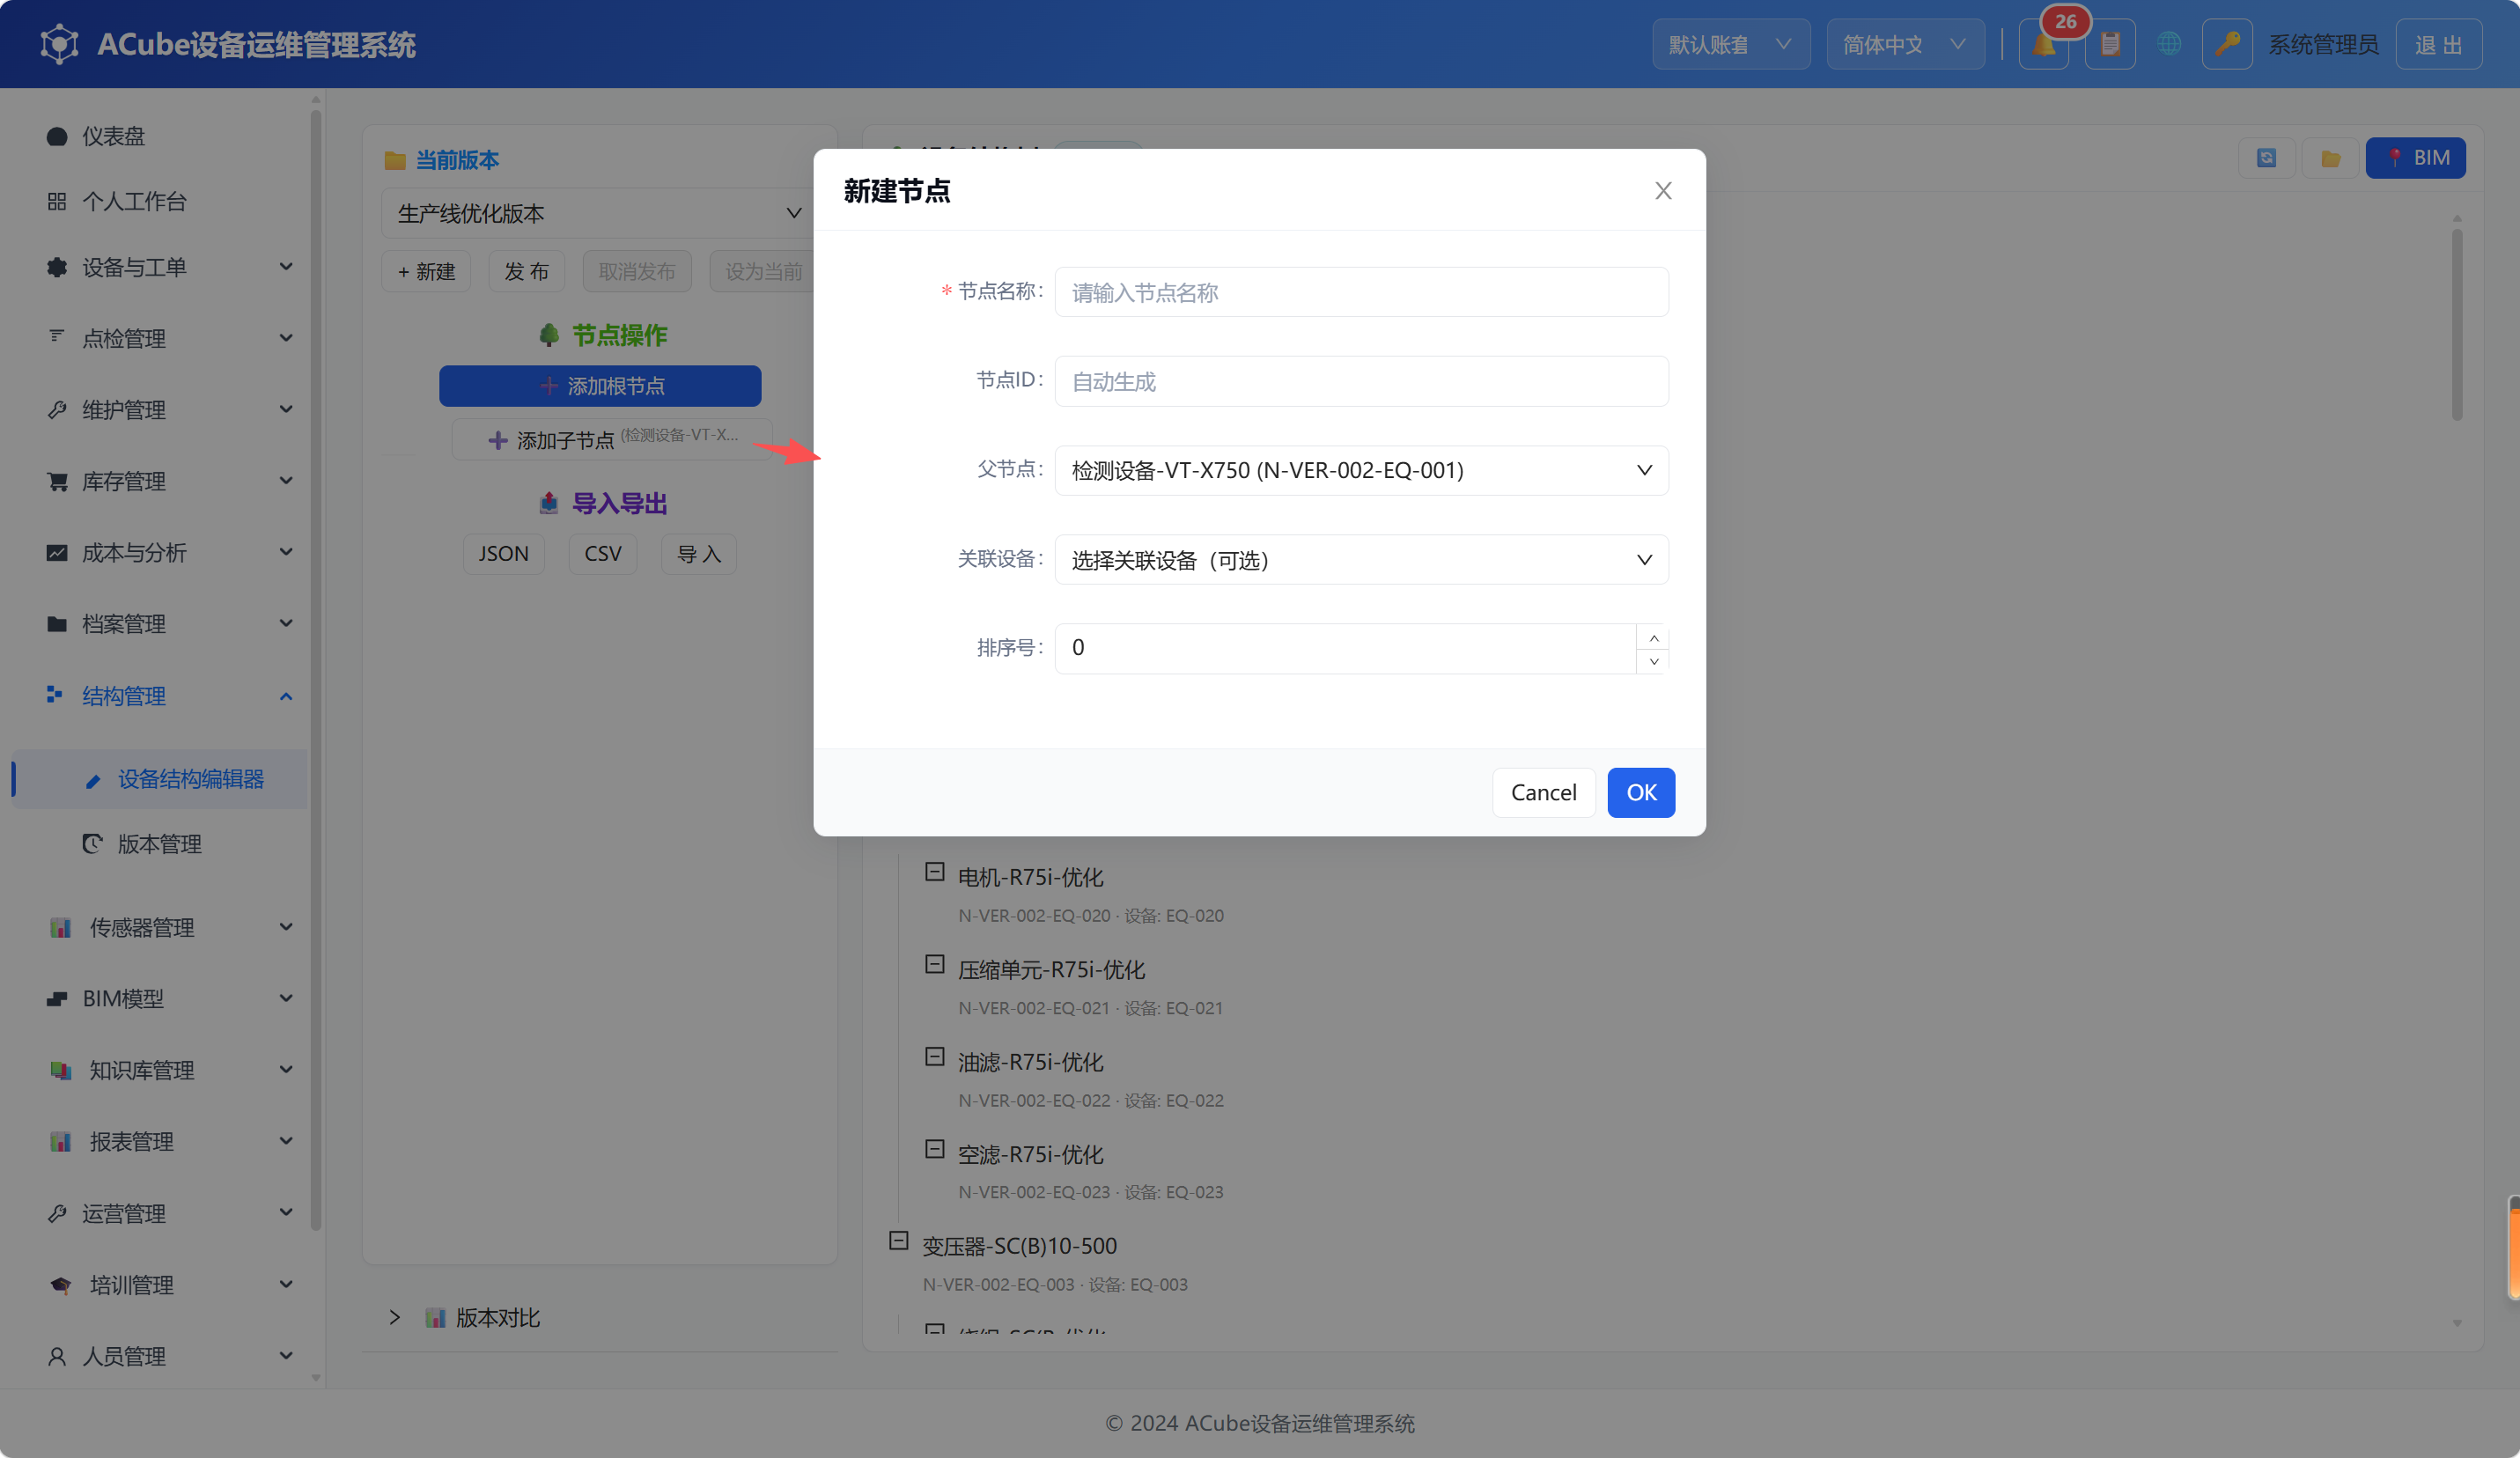The height and width of the screenshot is (1458, 2520).
Task: Decrease 排序号 with down arrow
Action: coord(1653,661)
